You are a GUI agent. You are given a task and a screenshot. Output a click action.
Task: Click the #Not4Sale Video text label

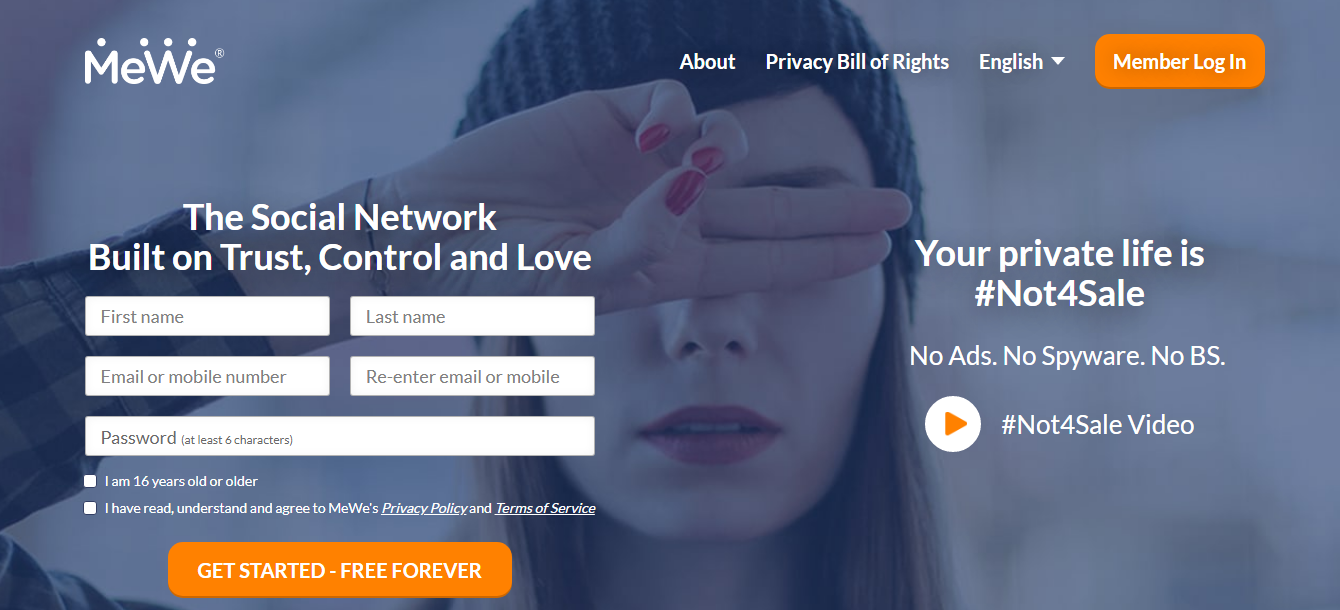coord(1098,424)
